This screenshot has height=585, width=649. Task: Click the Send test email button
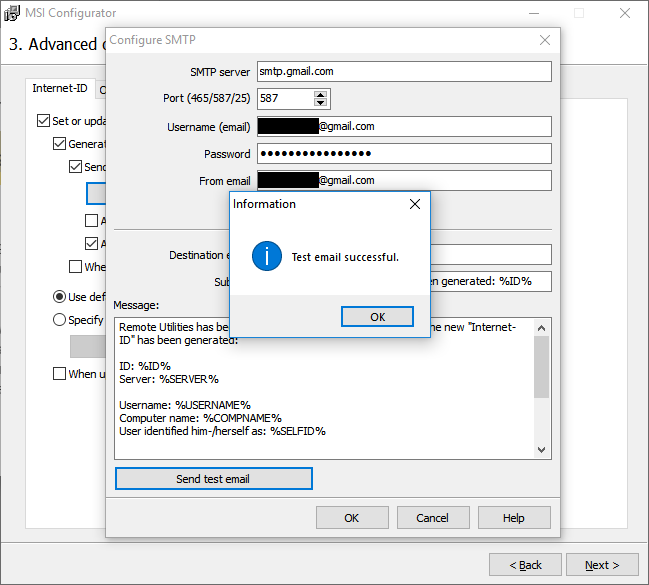pos(213,479)
